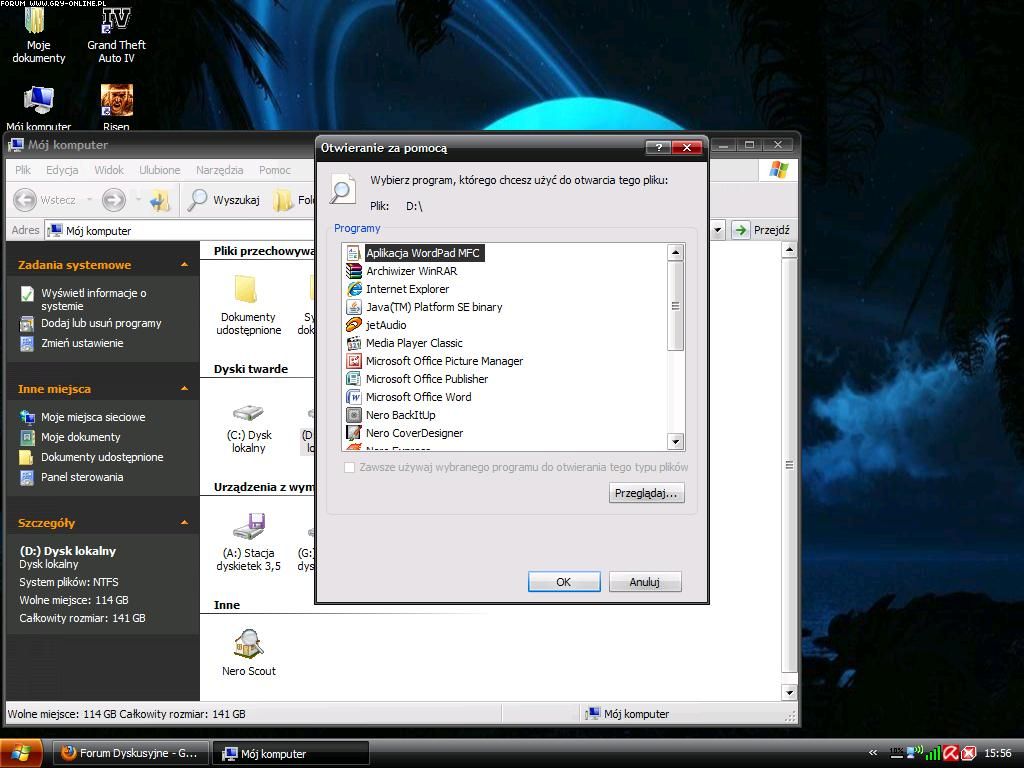Open the Dokumenty udostępnione folder icon
Image resolution: width=1024 pixels, height=768 pixels.
tap(248, 290)
